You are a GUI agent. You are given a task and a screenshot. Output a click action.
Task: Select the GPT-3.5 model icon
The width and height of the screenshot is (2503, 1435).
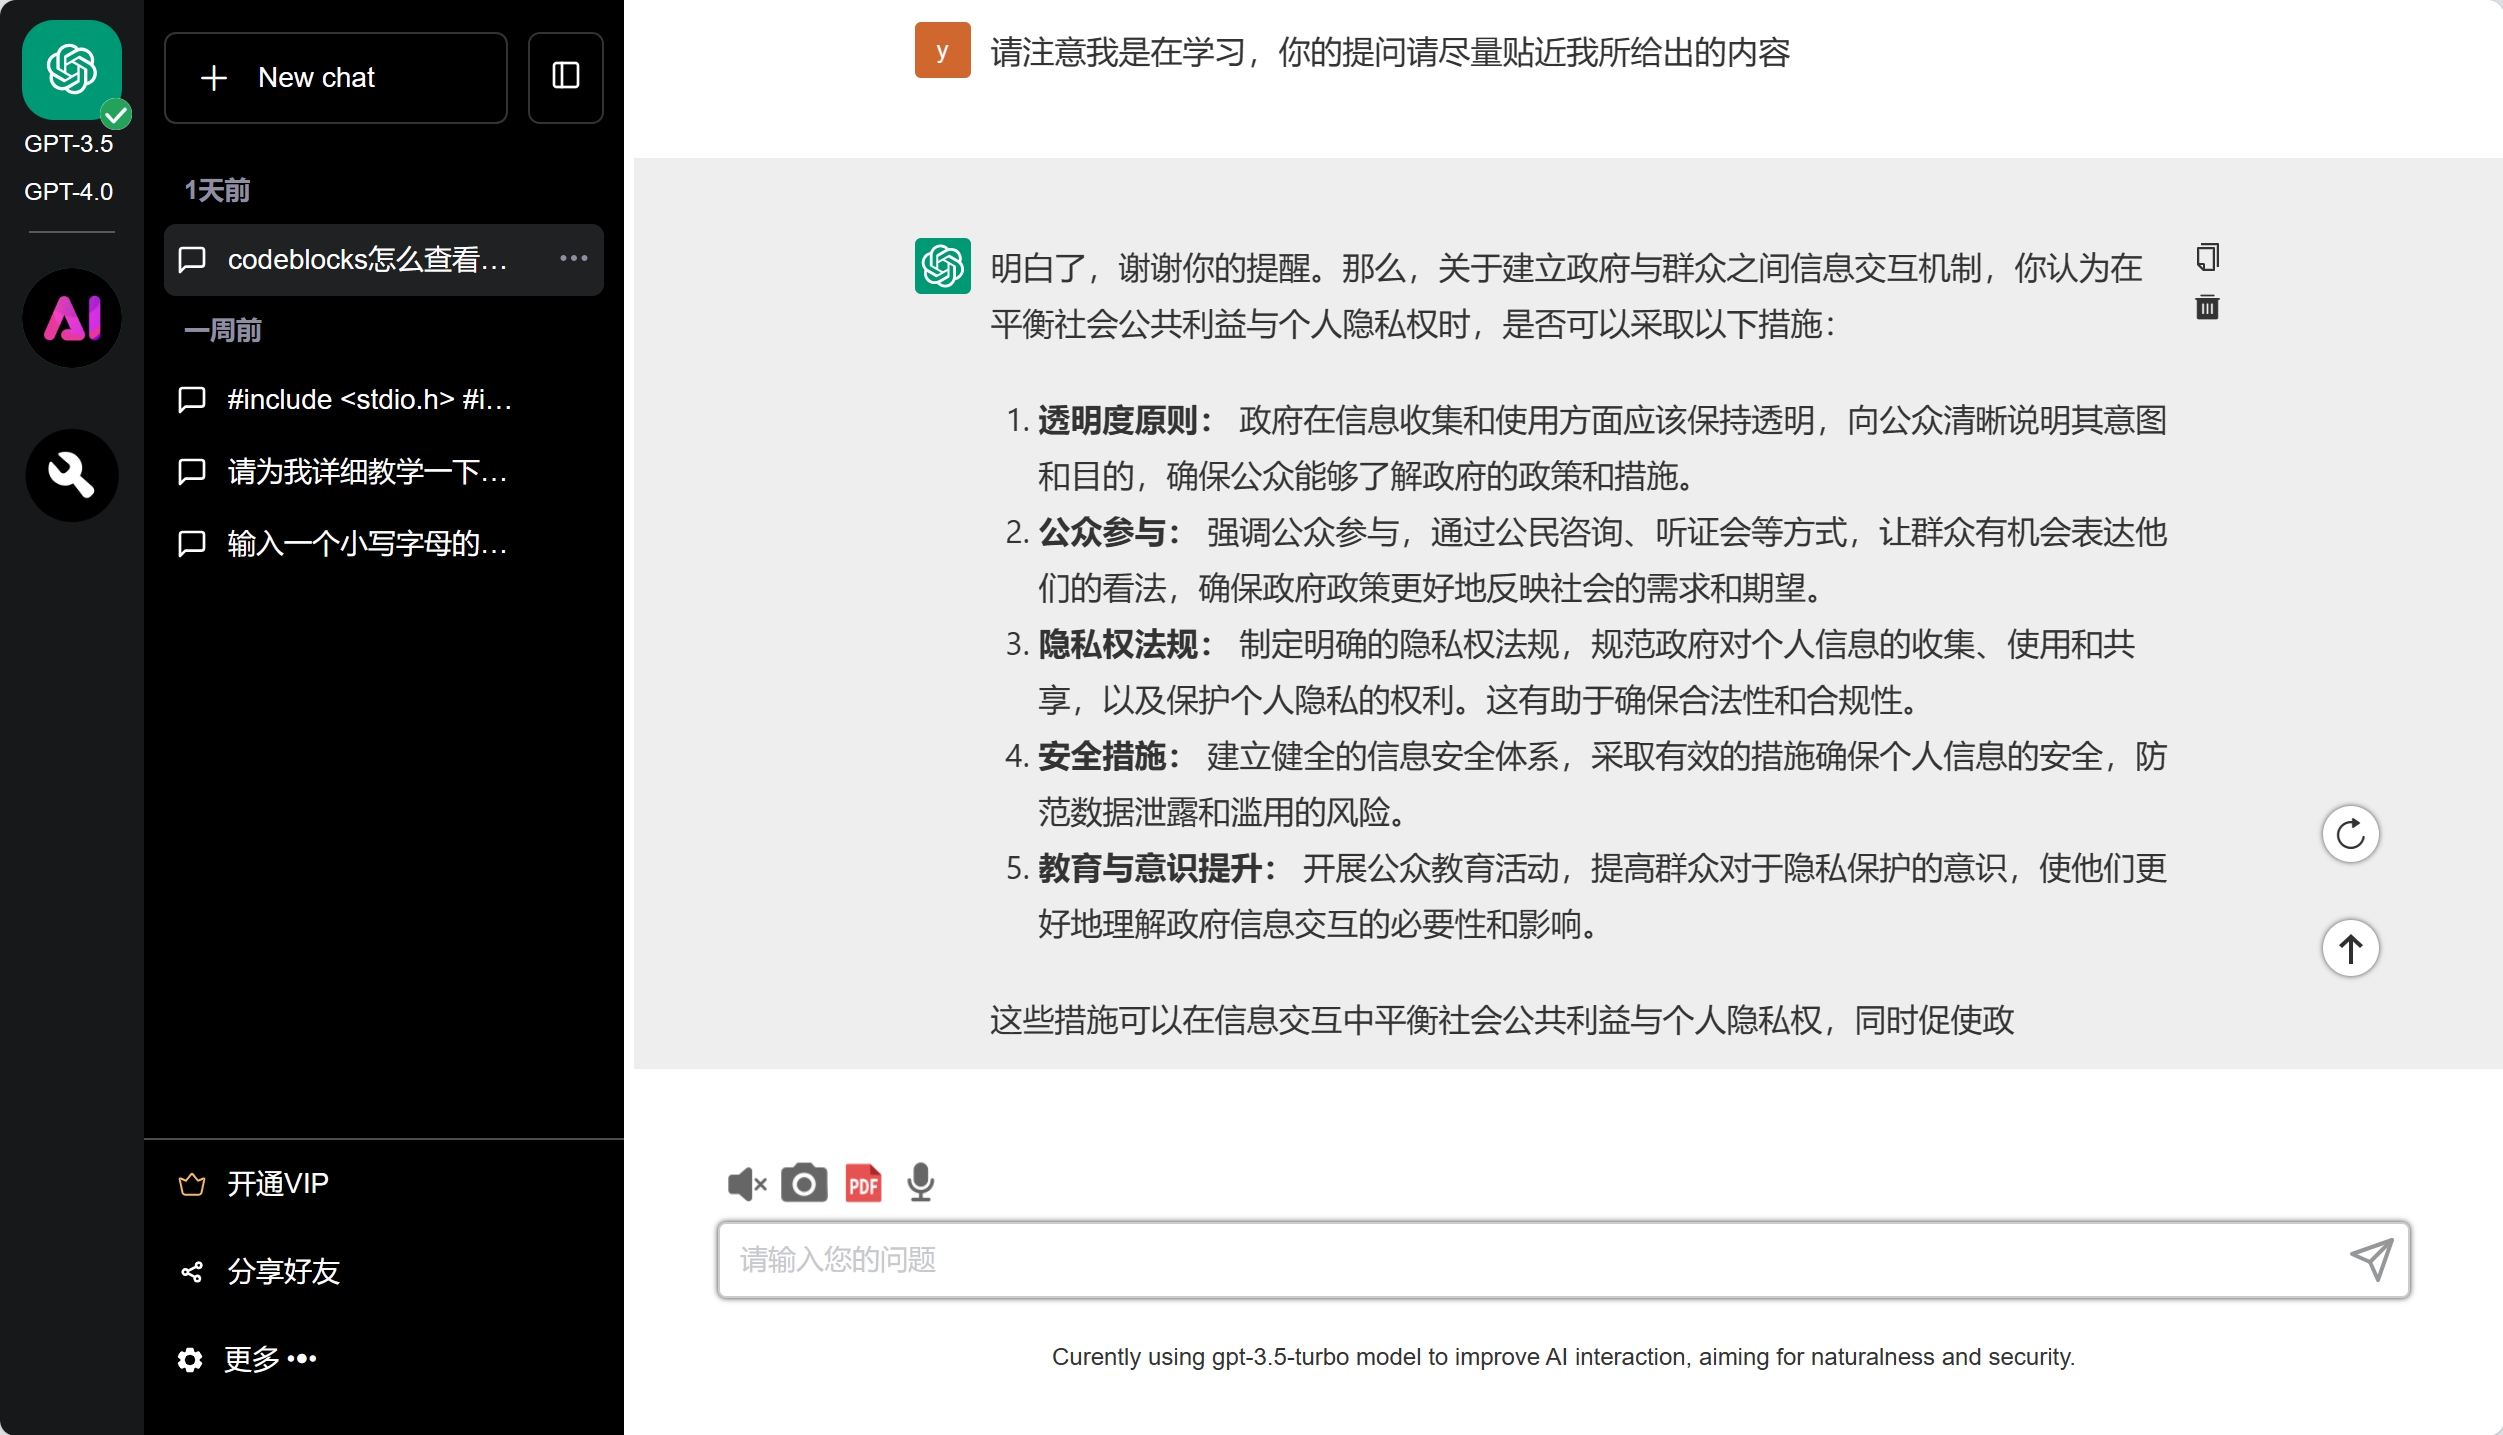tap(71, 70)
